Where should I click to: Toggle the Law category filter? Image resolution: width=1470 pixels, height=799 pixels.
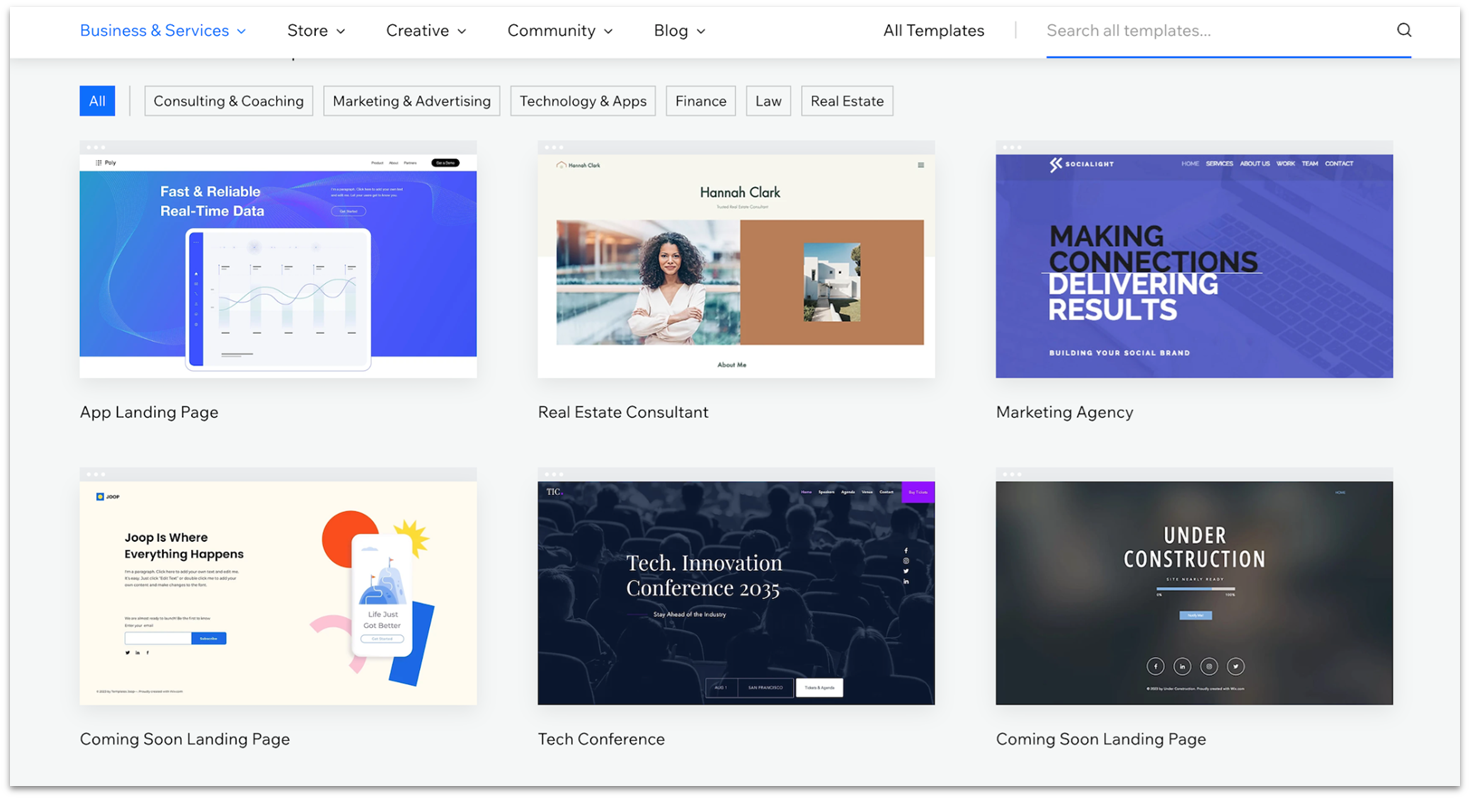click(x=768, y=100)
